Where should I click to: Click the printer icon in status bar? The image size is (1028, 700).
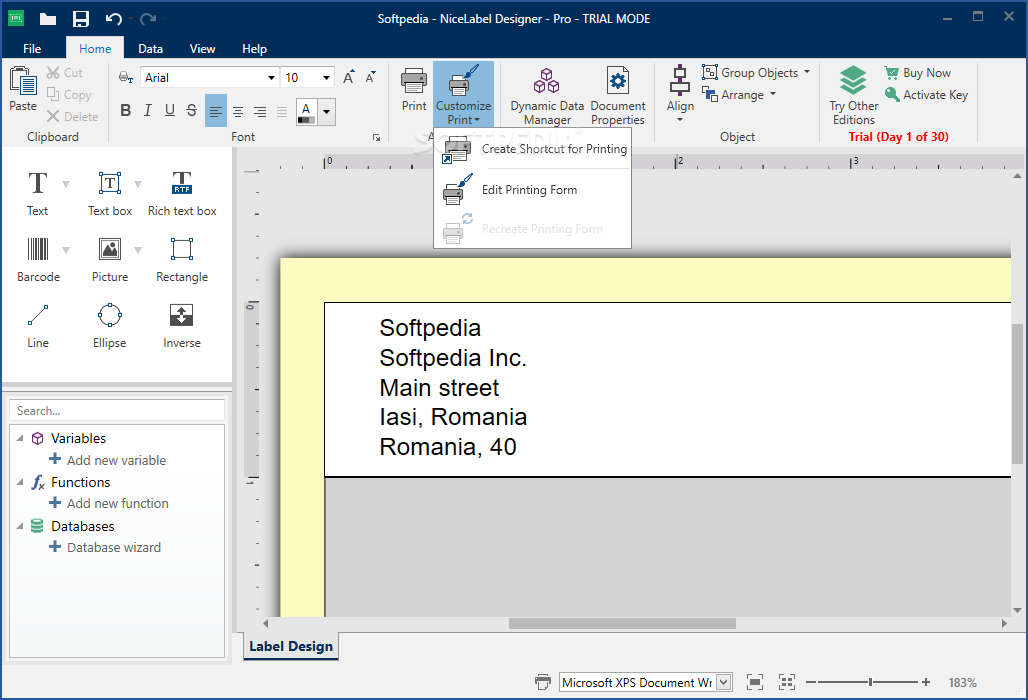(x=543, y=682)
